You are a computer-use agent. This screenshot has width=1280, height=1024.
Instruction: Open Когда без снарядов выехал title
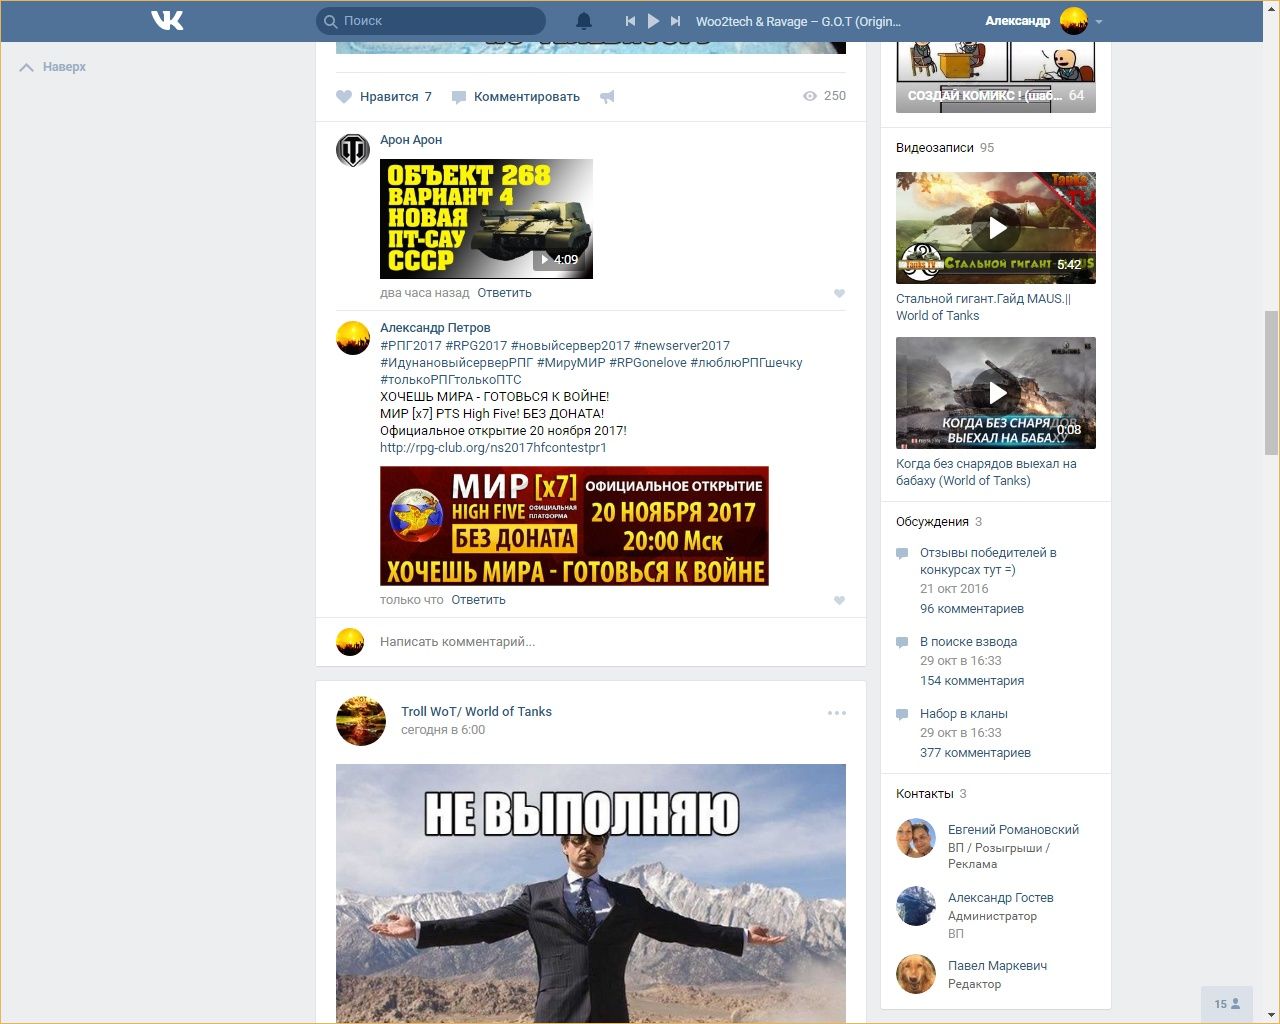click(986, 472)
